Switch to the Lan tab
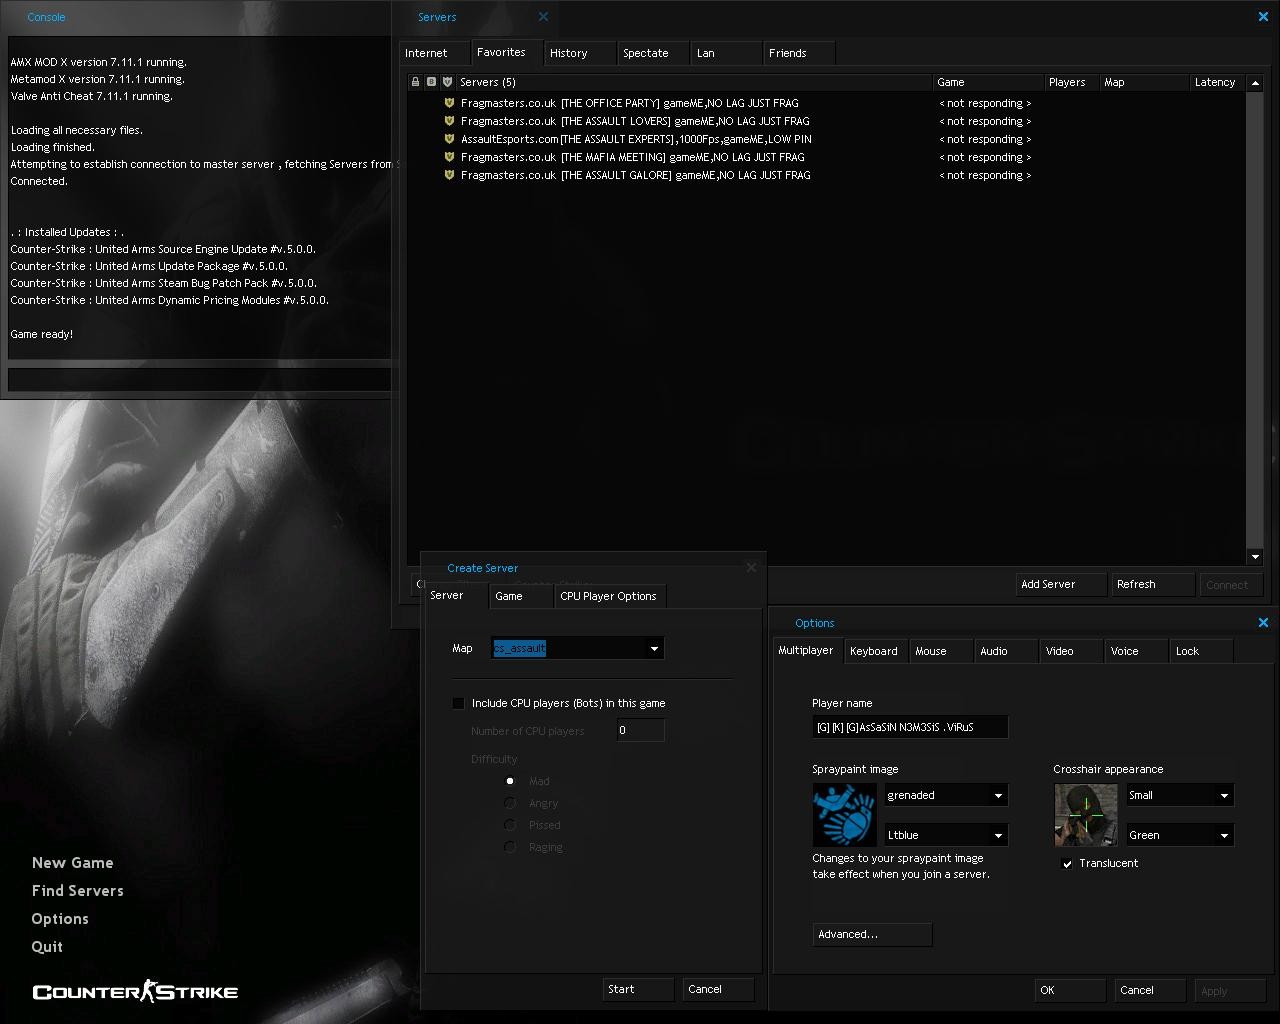Image resolution: width=1280 pixels, height=1024 pixels. 726,53
